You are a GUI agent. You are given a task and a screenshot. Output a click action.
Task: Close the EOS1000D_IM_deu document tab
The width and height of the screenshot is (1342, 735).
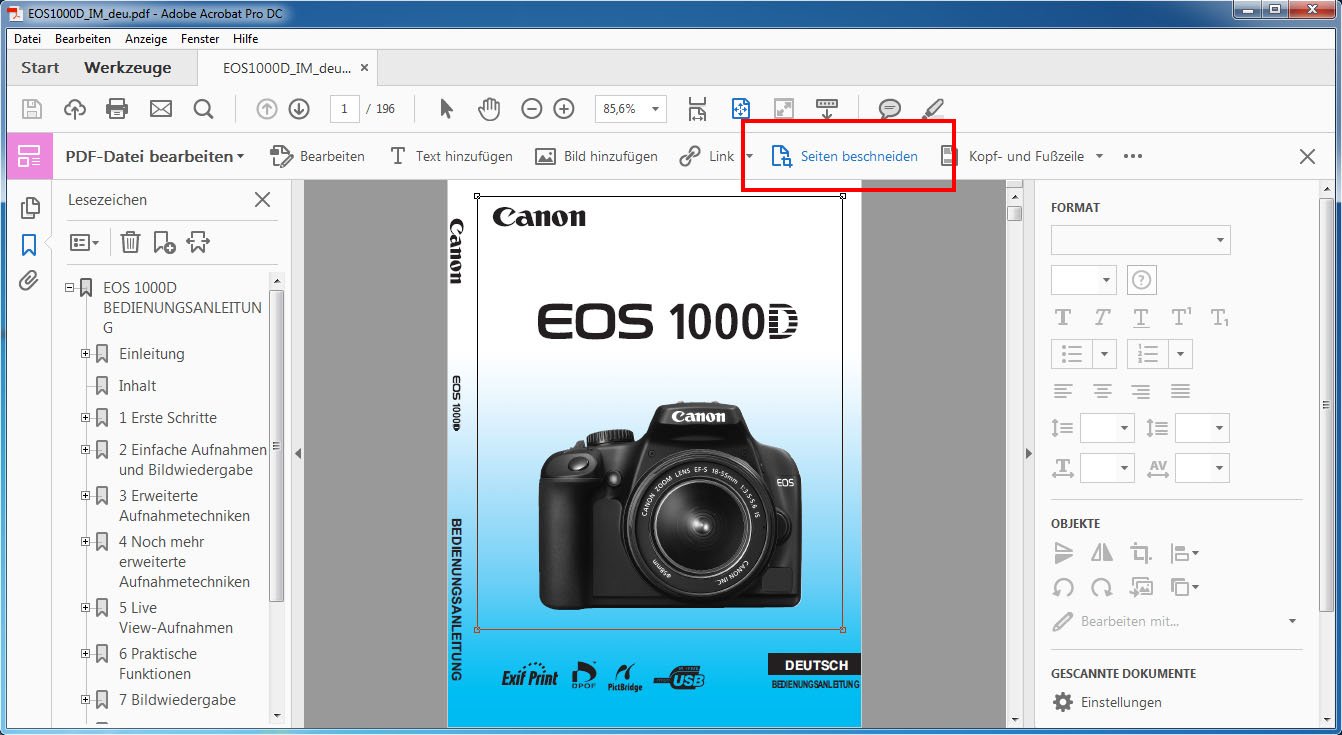click(364, 68)
